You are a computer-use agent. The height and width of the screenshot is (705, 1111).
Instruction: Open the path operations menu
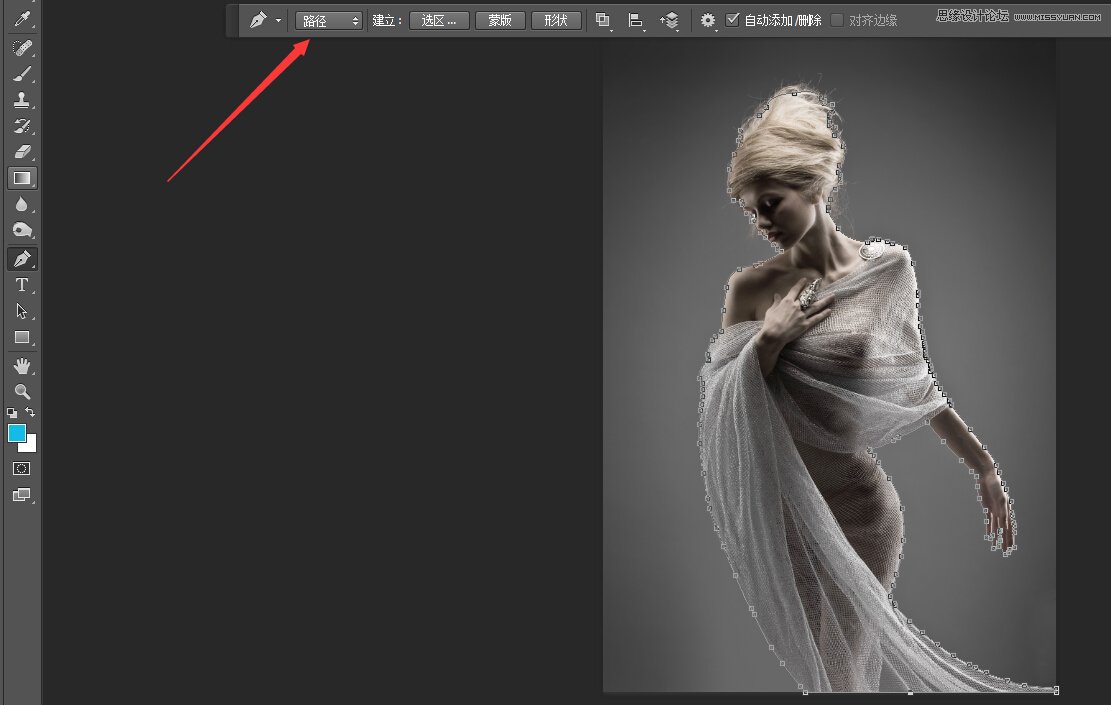tap(603, 21)
